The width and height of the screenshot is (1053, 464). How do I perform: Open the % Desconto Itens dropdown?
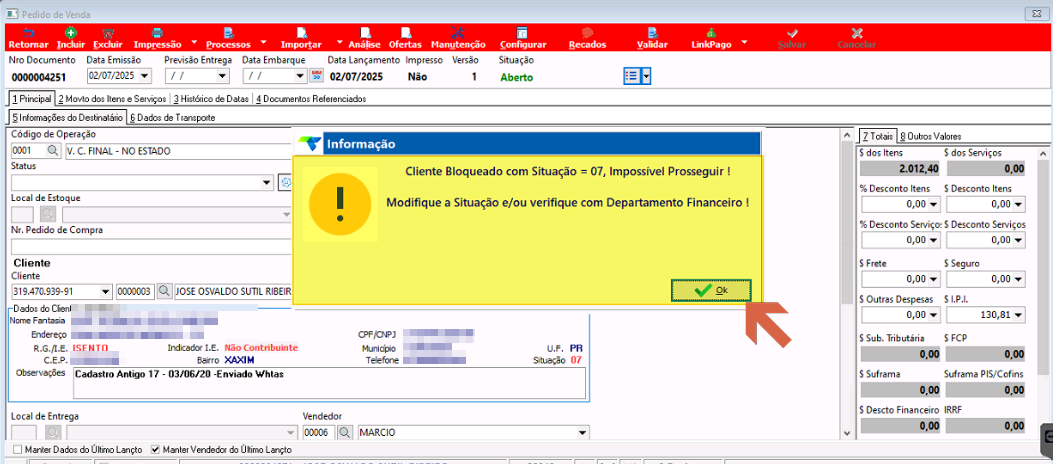pyautogui.click(x=932, y=203)
